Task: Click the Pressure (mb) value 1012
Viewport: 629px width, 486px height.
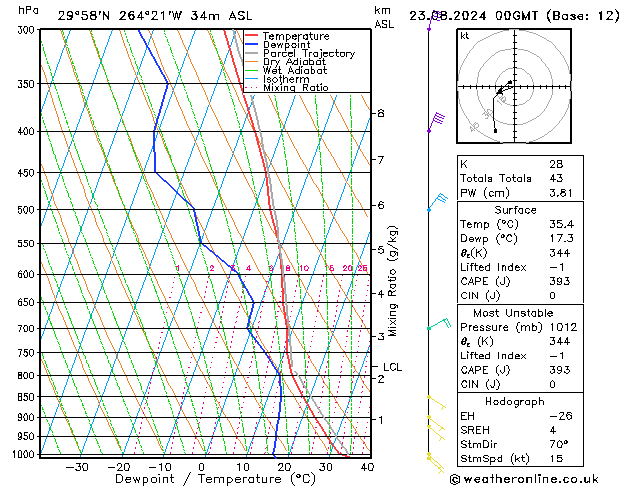Action: point(563,327)
